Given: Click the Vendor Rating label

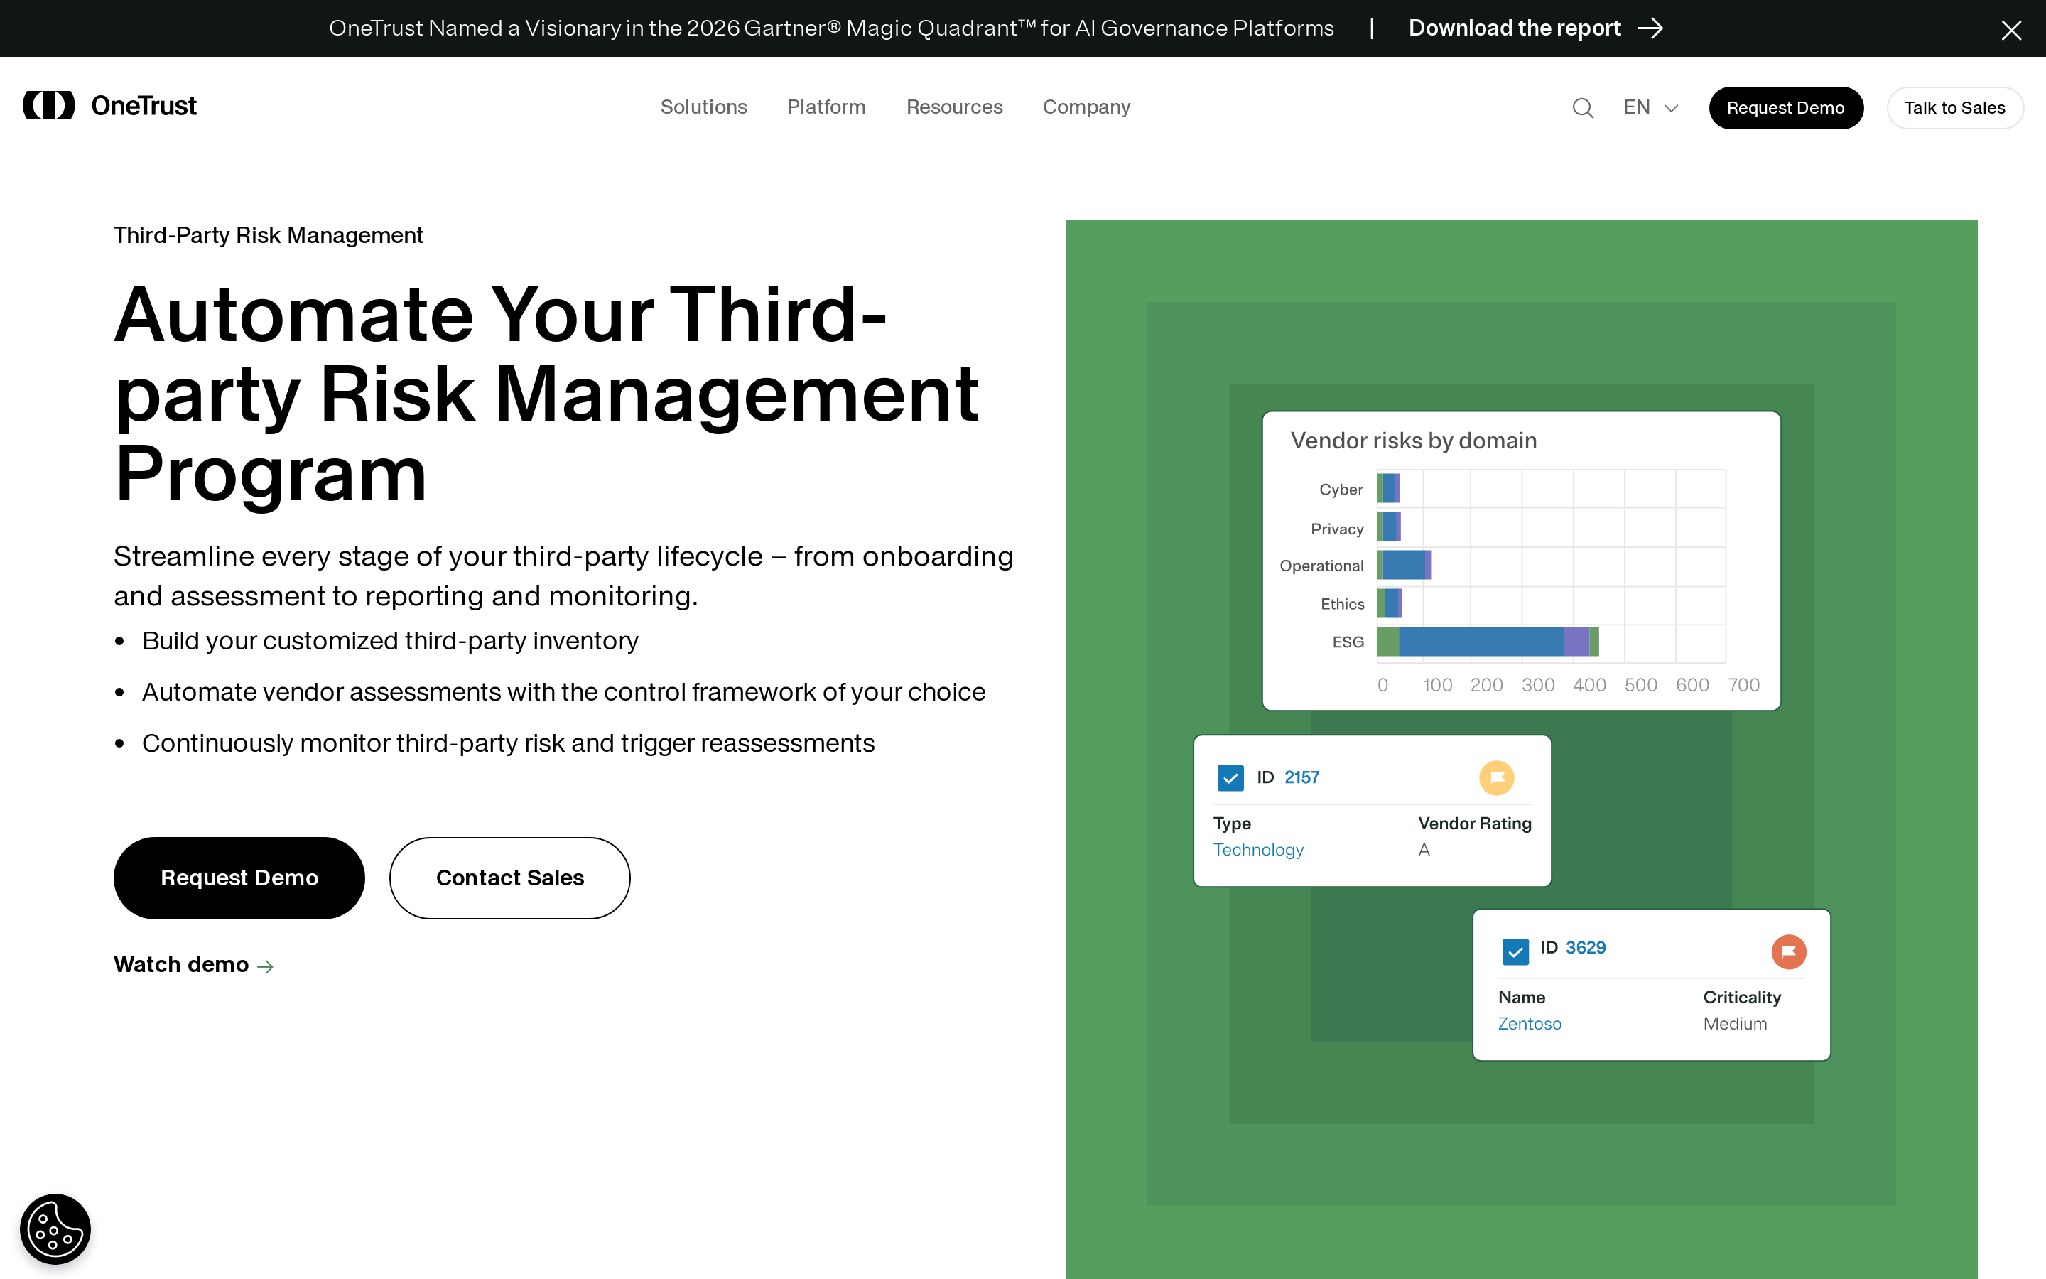Looking at the screenshot, I should (1474, 824).
